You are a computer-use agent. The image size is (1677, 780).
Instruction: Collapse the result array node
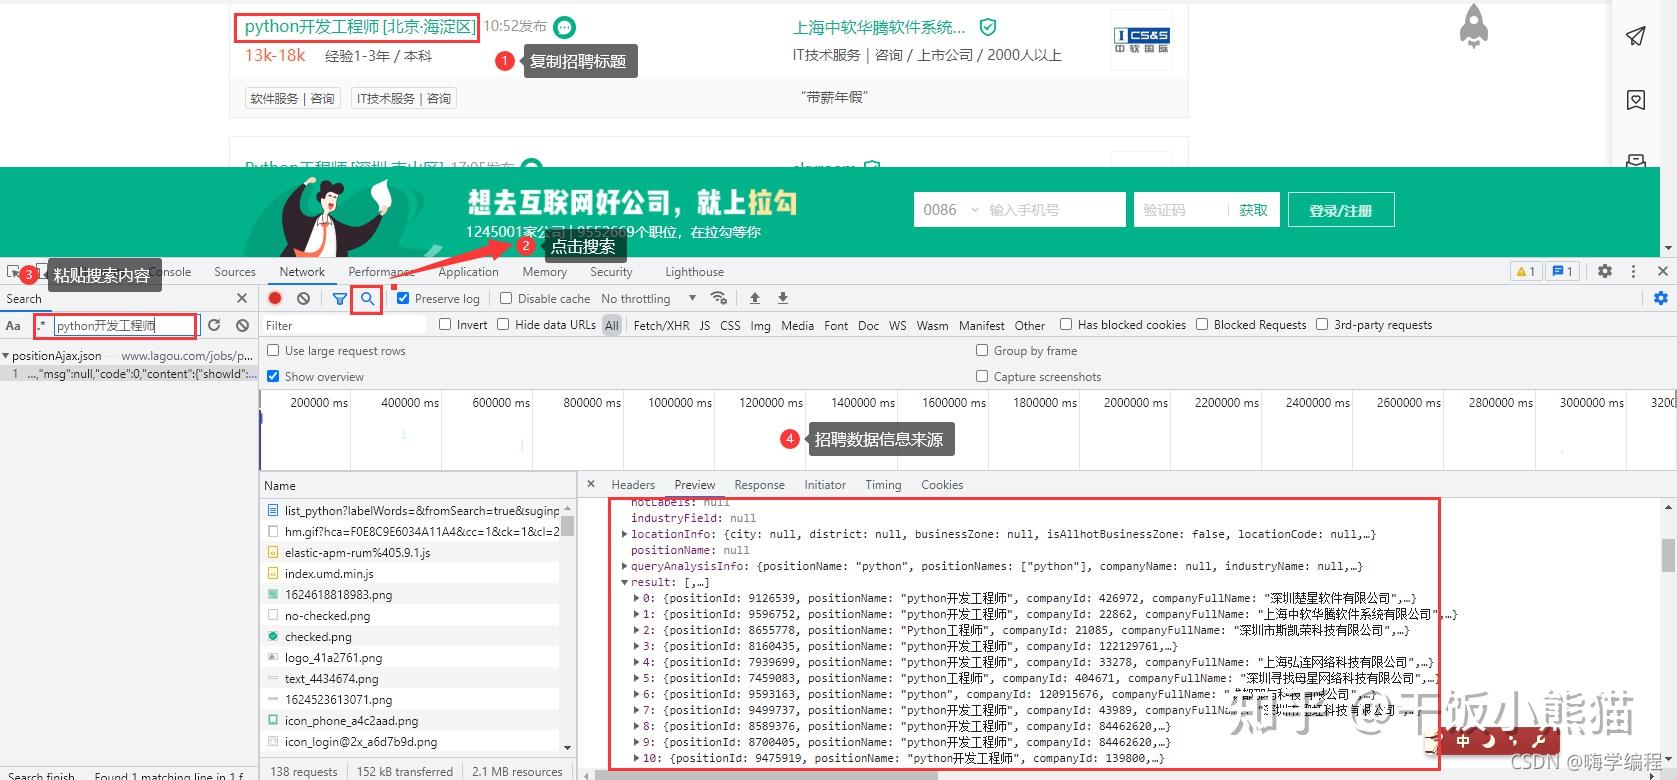point(626,582)
